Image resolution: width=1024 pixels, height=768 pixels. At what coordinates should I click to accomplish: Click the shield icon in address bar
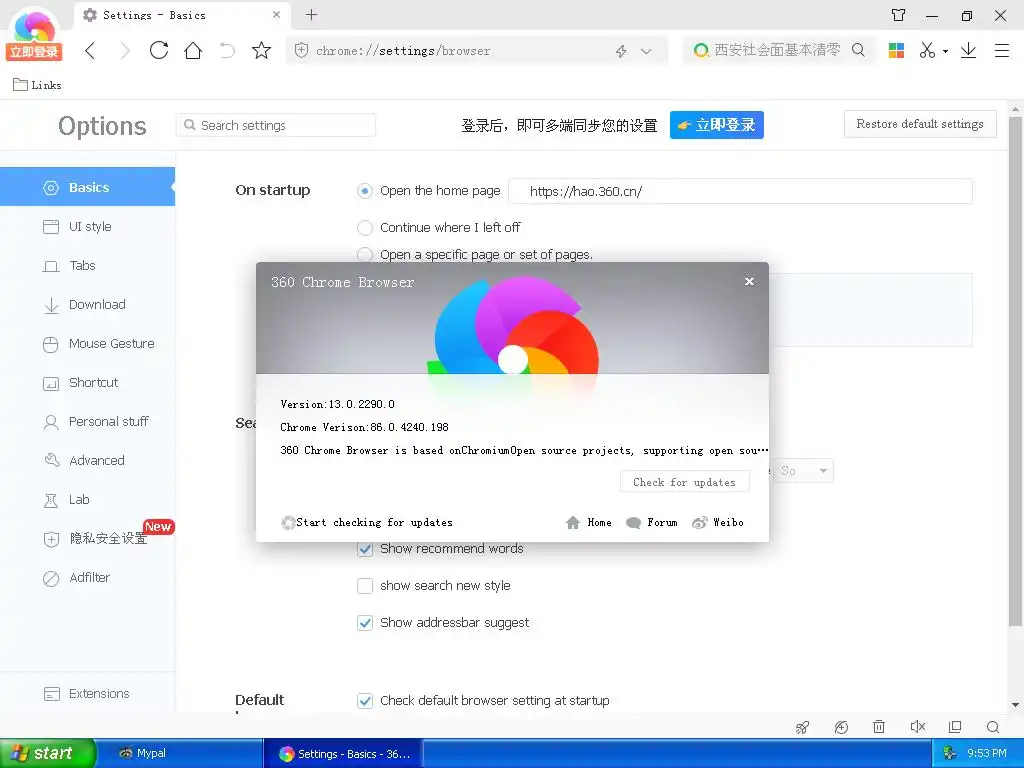pyautogui.click(x=301, y=50)
